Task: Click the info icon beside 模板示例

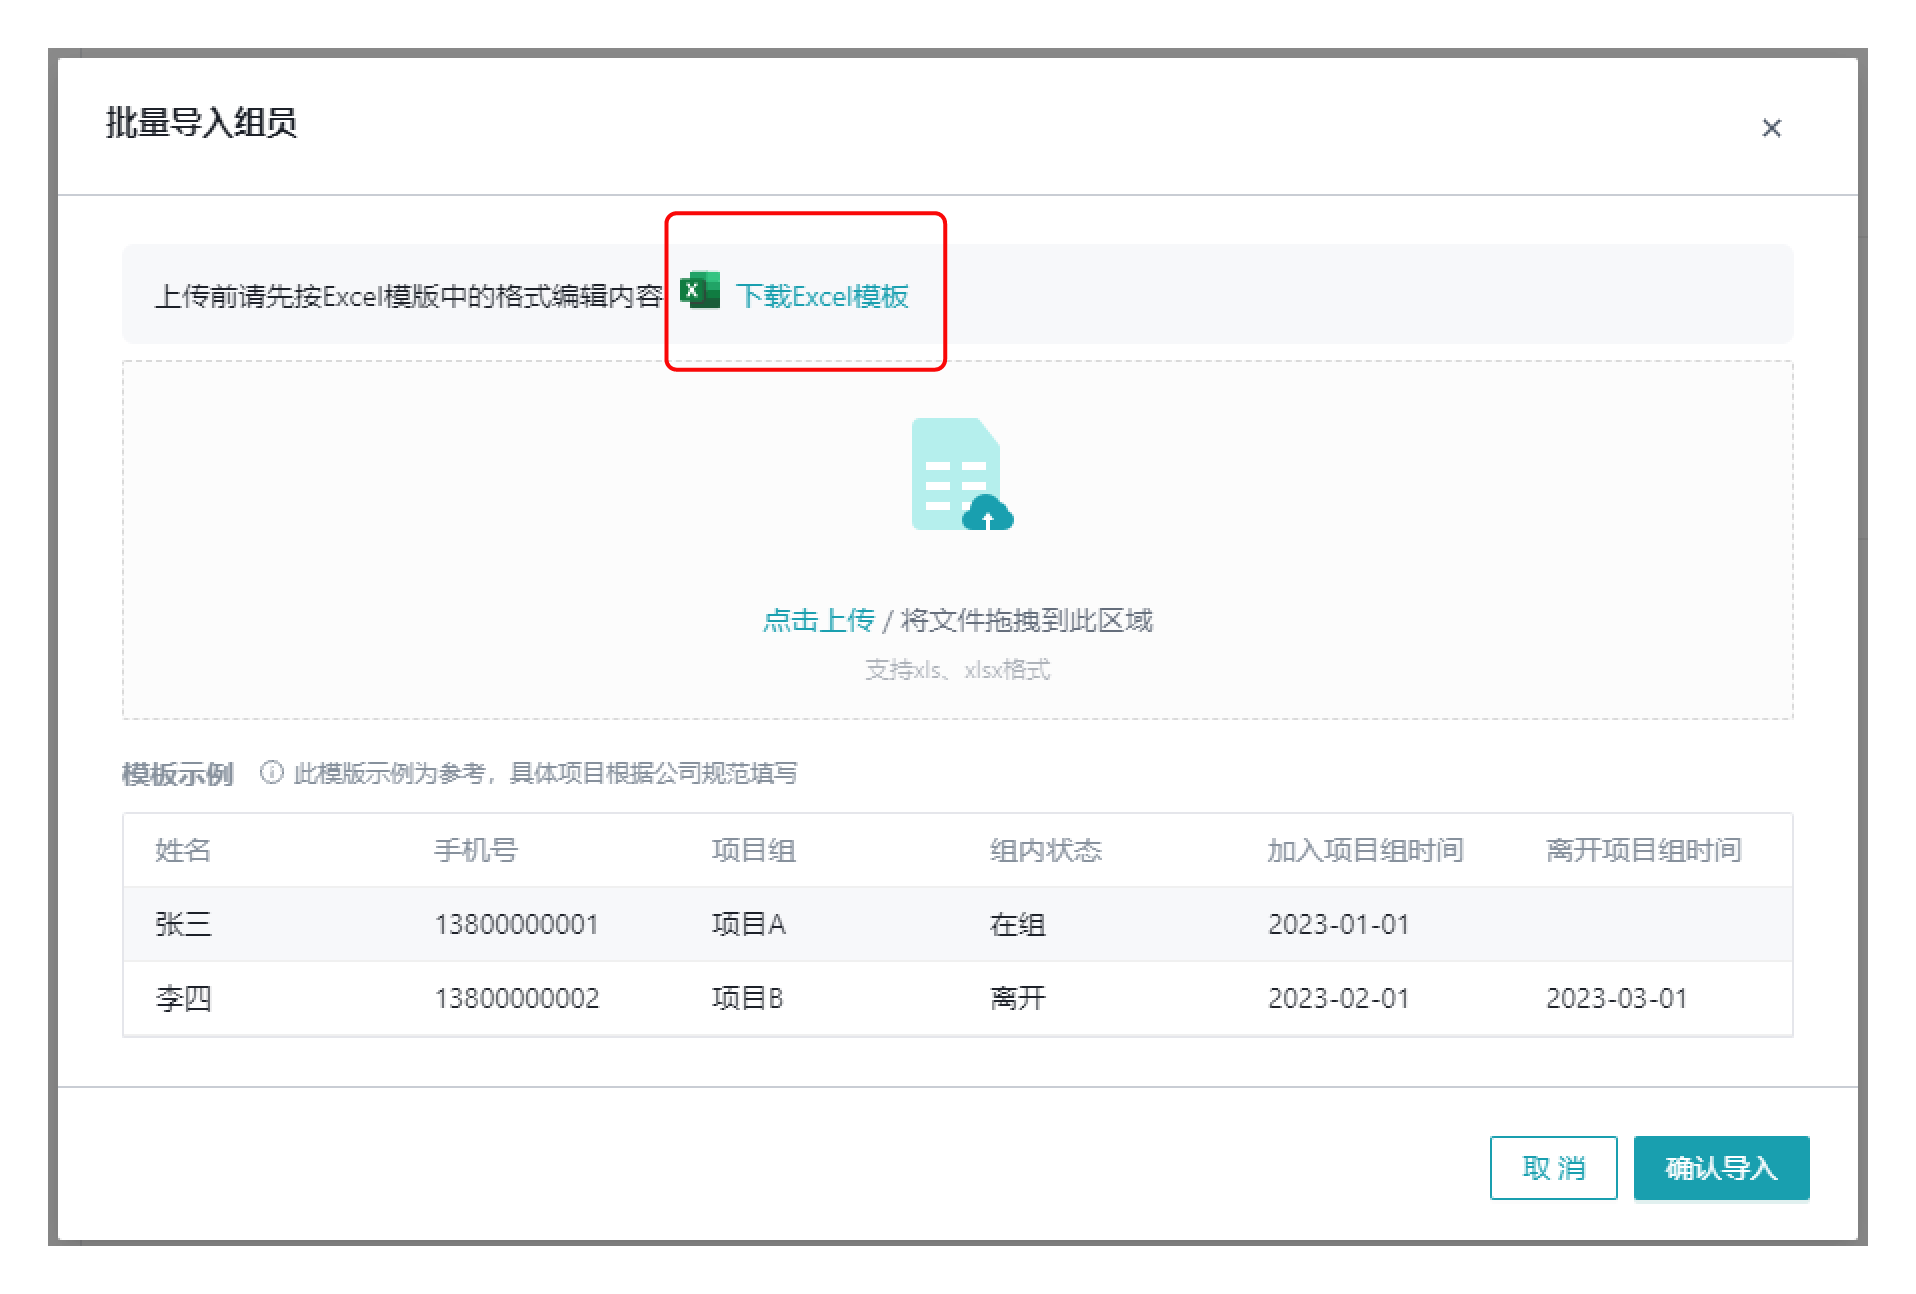Action: coord(271,773)
